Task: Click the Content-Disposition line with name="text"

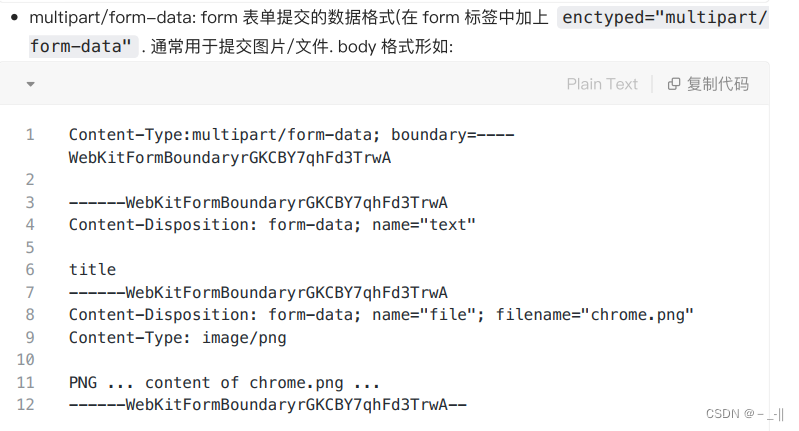Action: 272,224
